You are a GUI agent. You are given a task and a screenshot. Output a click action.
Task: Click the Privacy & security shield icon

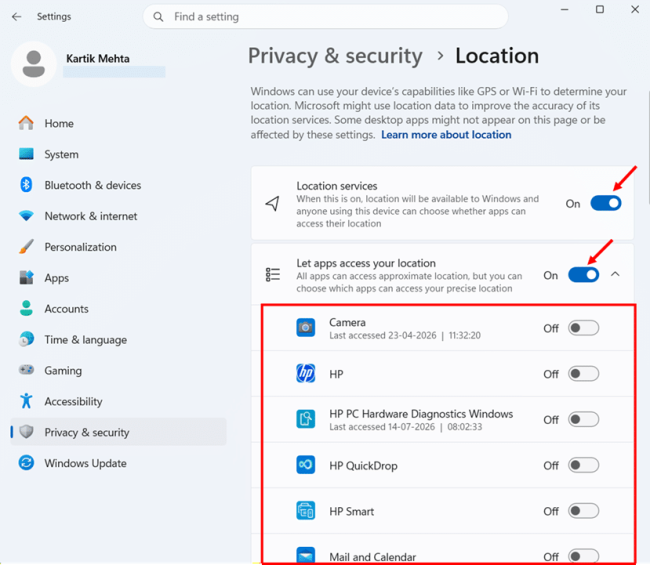tap(26, 432)
